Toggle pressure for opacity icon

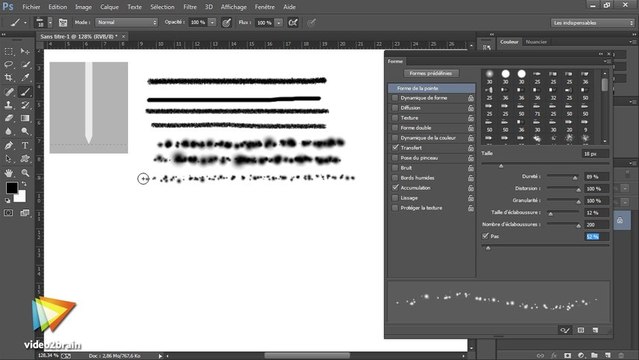tap(226, 23)
